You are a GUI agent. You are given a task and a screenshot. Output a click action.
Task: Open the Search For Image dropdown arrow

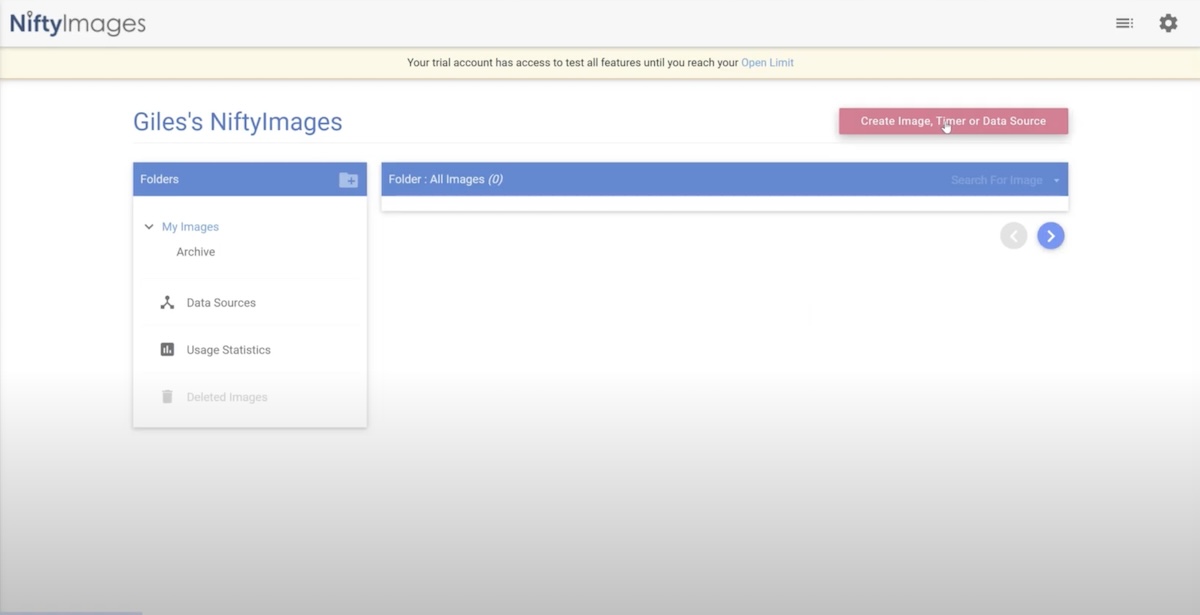click(x=1057, y=181)
